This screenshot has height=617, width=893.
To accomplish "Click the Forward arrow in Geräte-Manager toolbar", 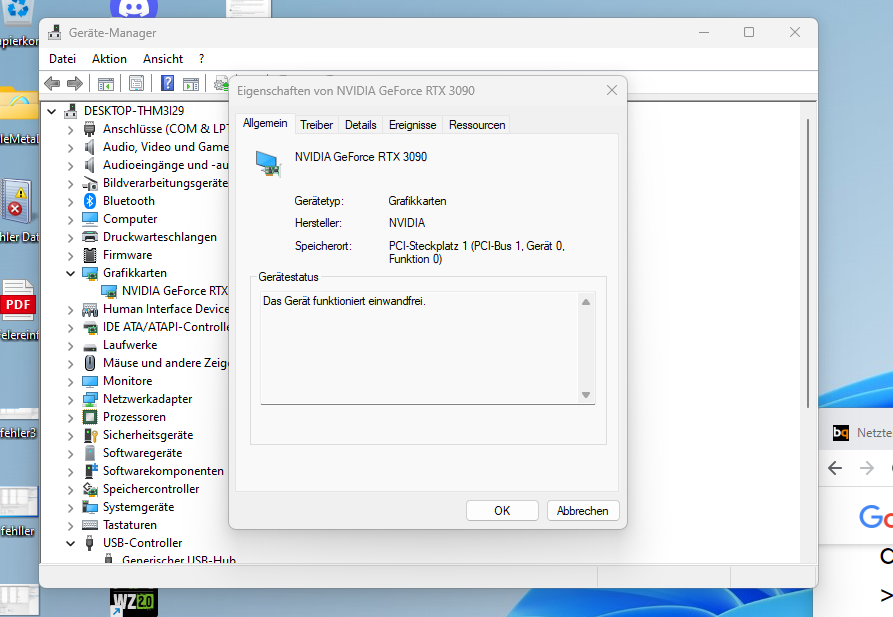I will [x=75, y=84].
